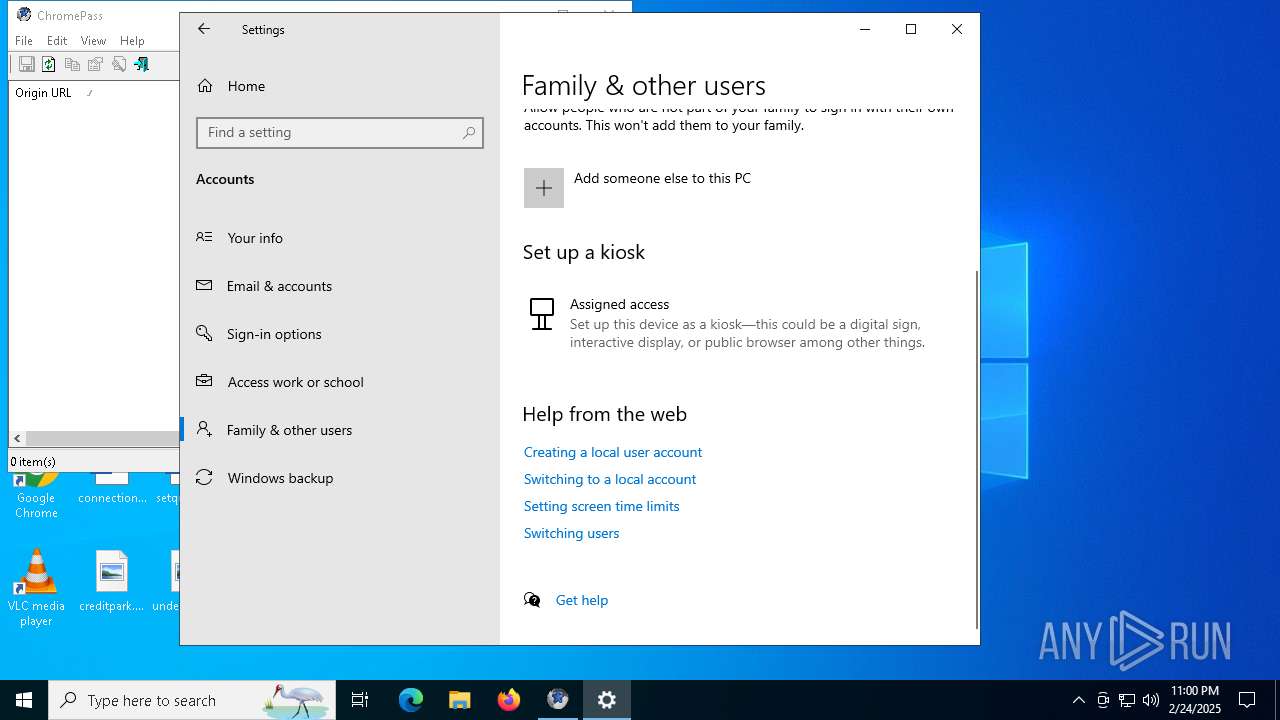Click the back arrow in Settings
Image resolution: width=1280 pixels, height=720 pixels.
coord(204,29)
